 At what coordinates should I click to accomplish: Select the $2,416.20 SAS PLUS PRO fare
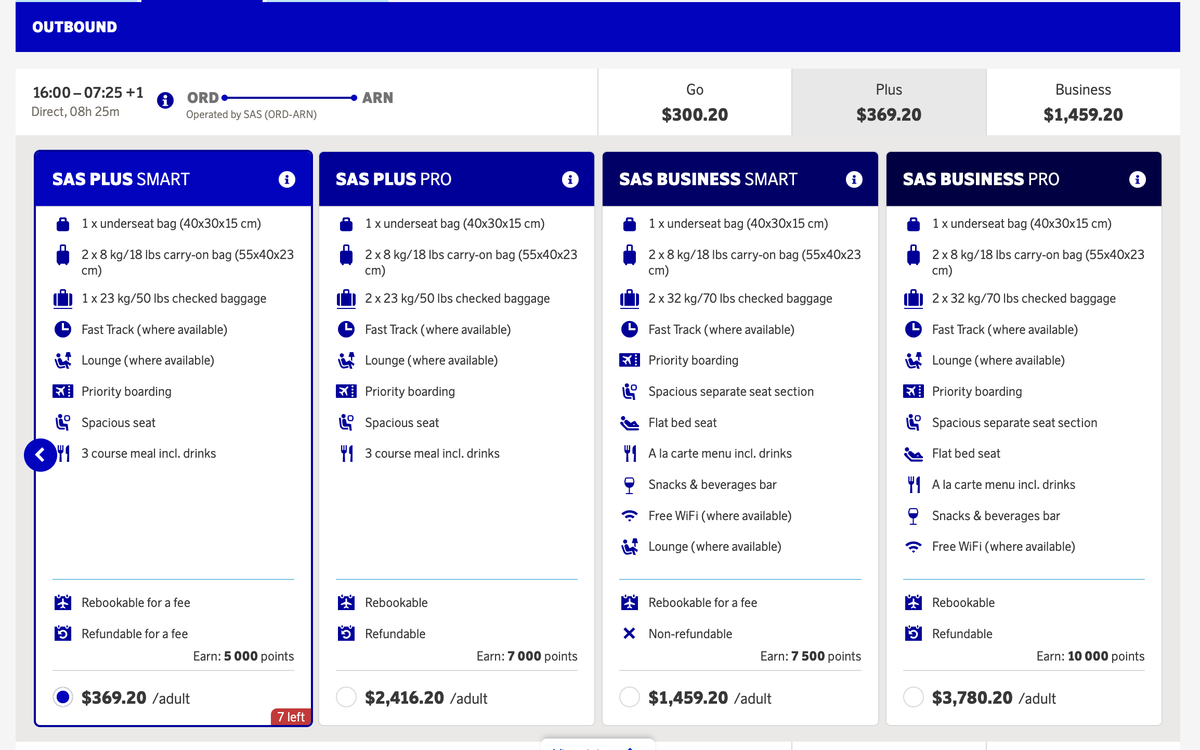pos(345,697)
